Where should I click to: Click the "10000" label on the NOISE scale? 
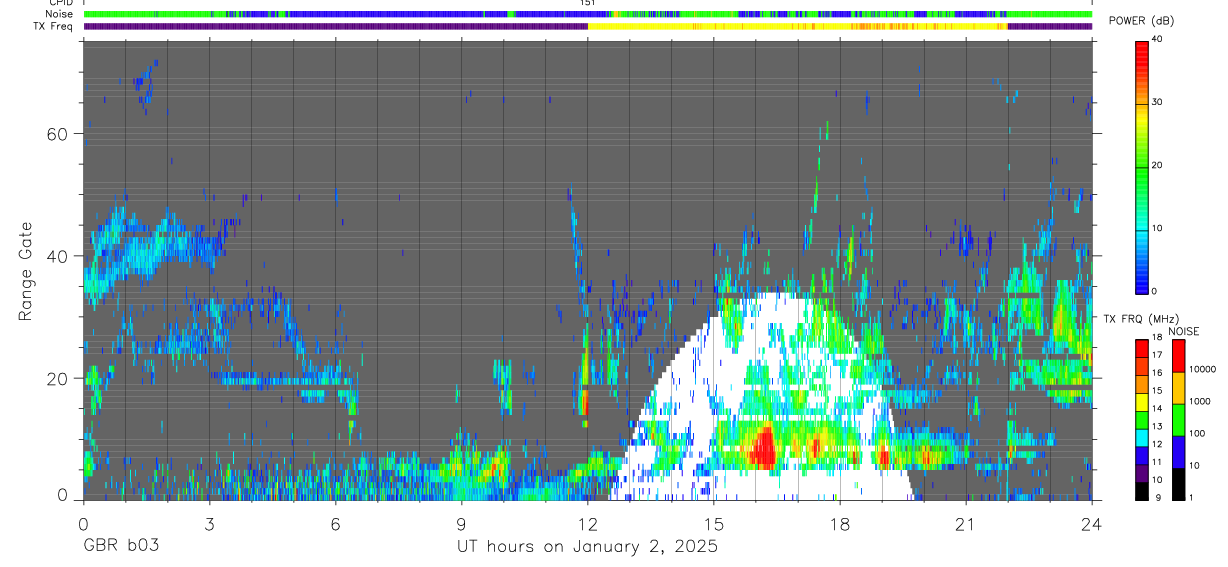[x=1202, y=369]
